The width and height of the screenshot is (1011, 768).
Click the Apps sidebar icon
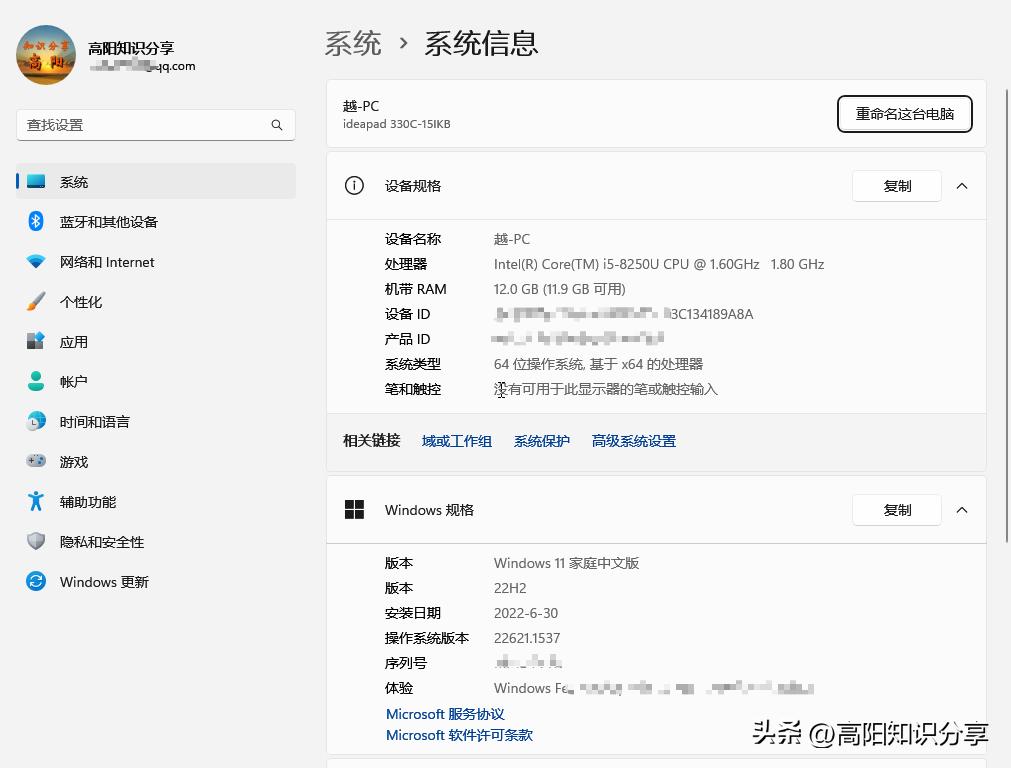coord(36,341)
